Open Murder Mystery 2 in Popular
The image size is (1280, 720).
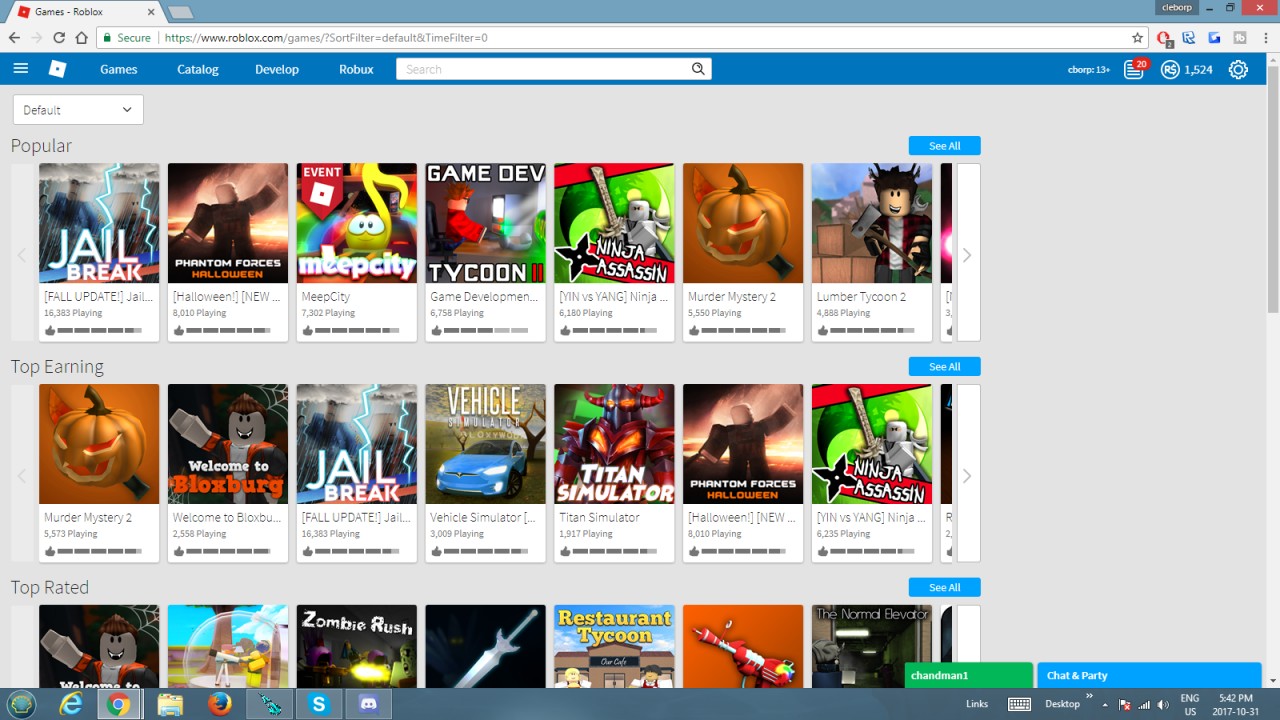point(743,223)
